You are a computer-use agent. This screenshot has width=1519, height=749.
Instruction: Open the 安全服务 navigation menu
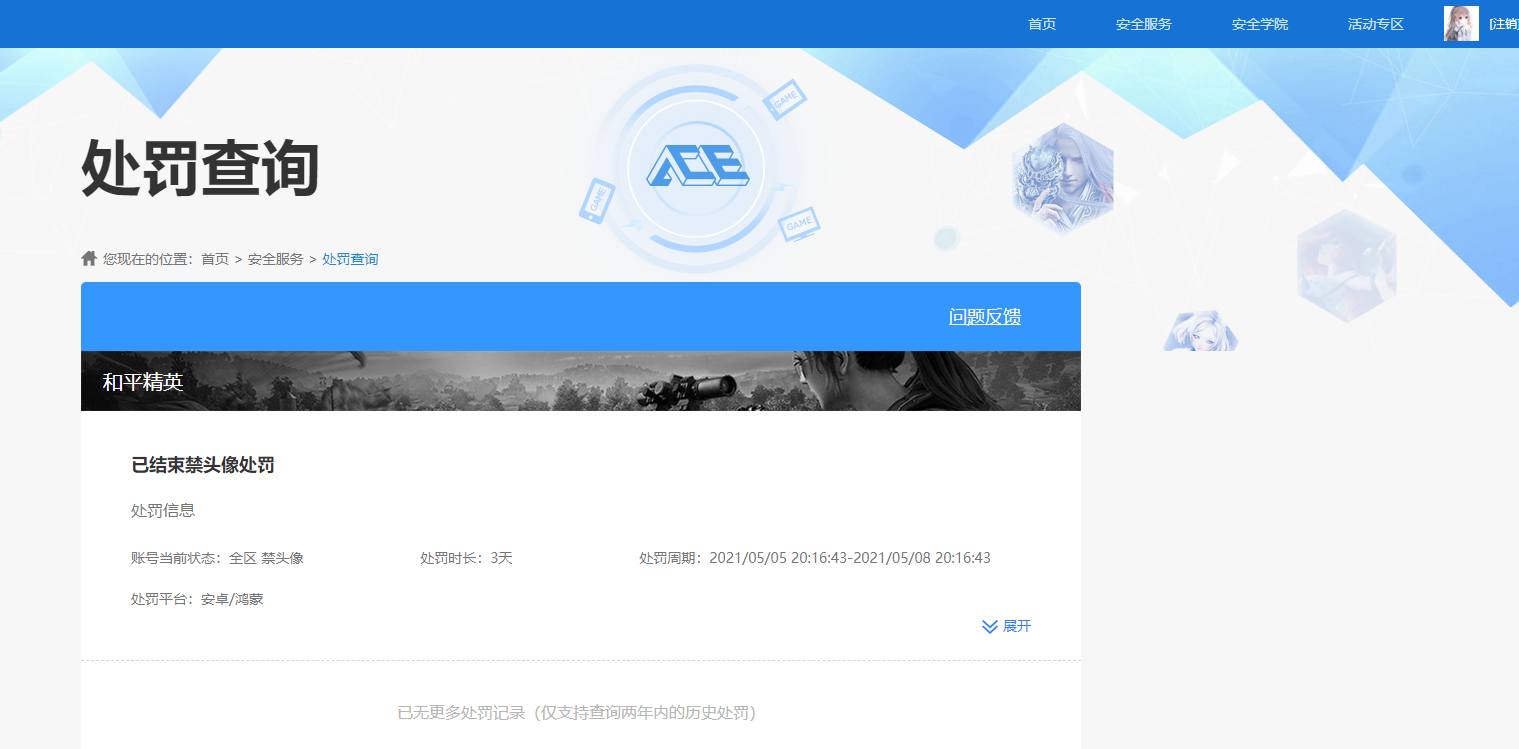(x=1143, y=23)
